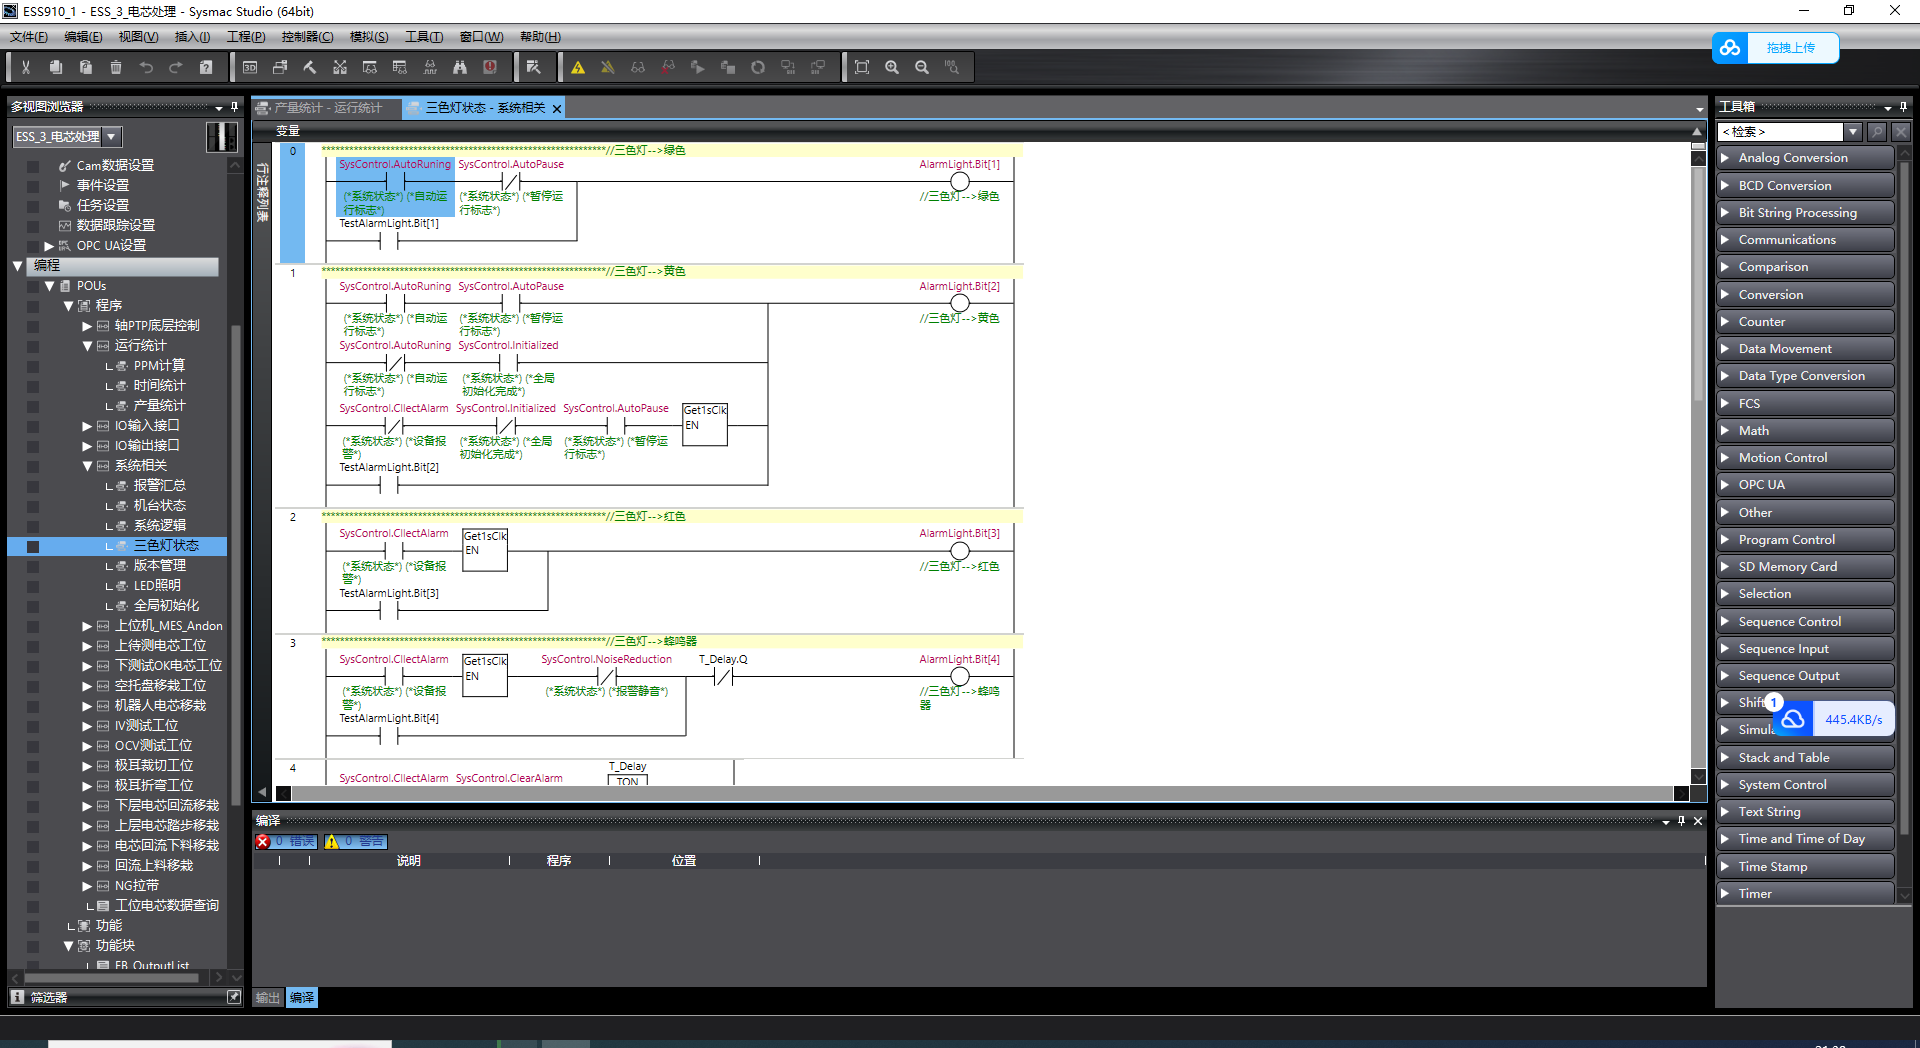This screenshot has height=1048, width=1920.
Task: Click the zoom in magnifier icon
Action: tap(892, 67)
